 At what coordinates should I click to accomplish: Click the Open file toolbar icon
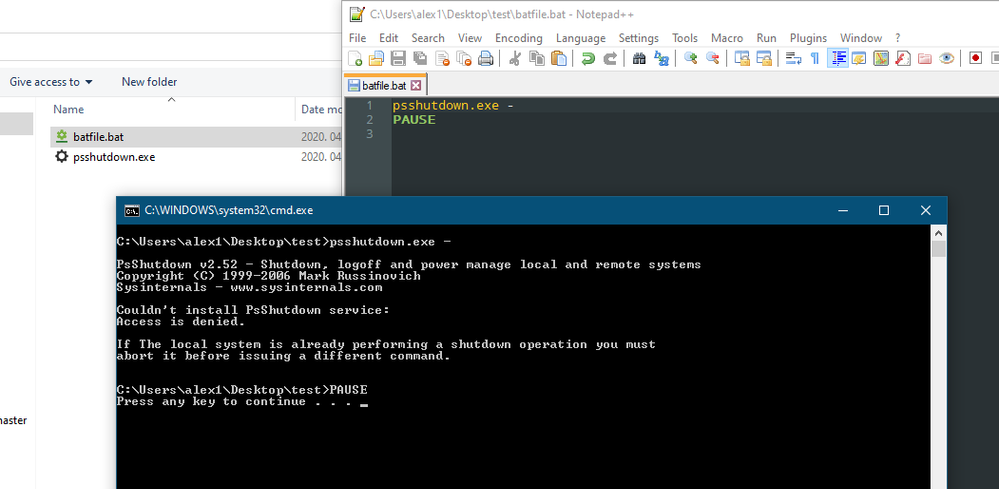(x=377, y=59)
